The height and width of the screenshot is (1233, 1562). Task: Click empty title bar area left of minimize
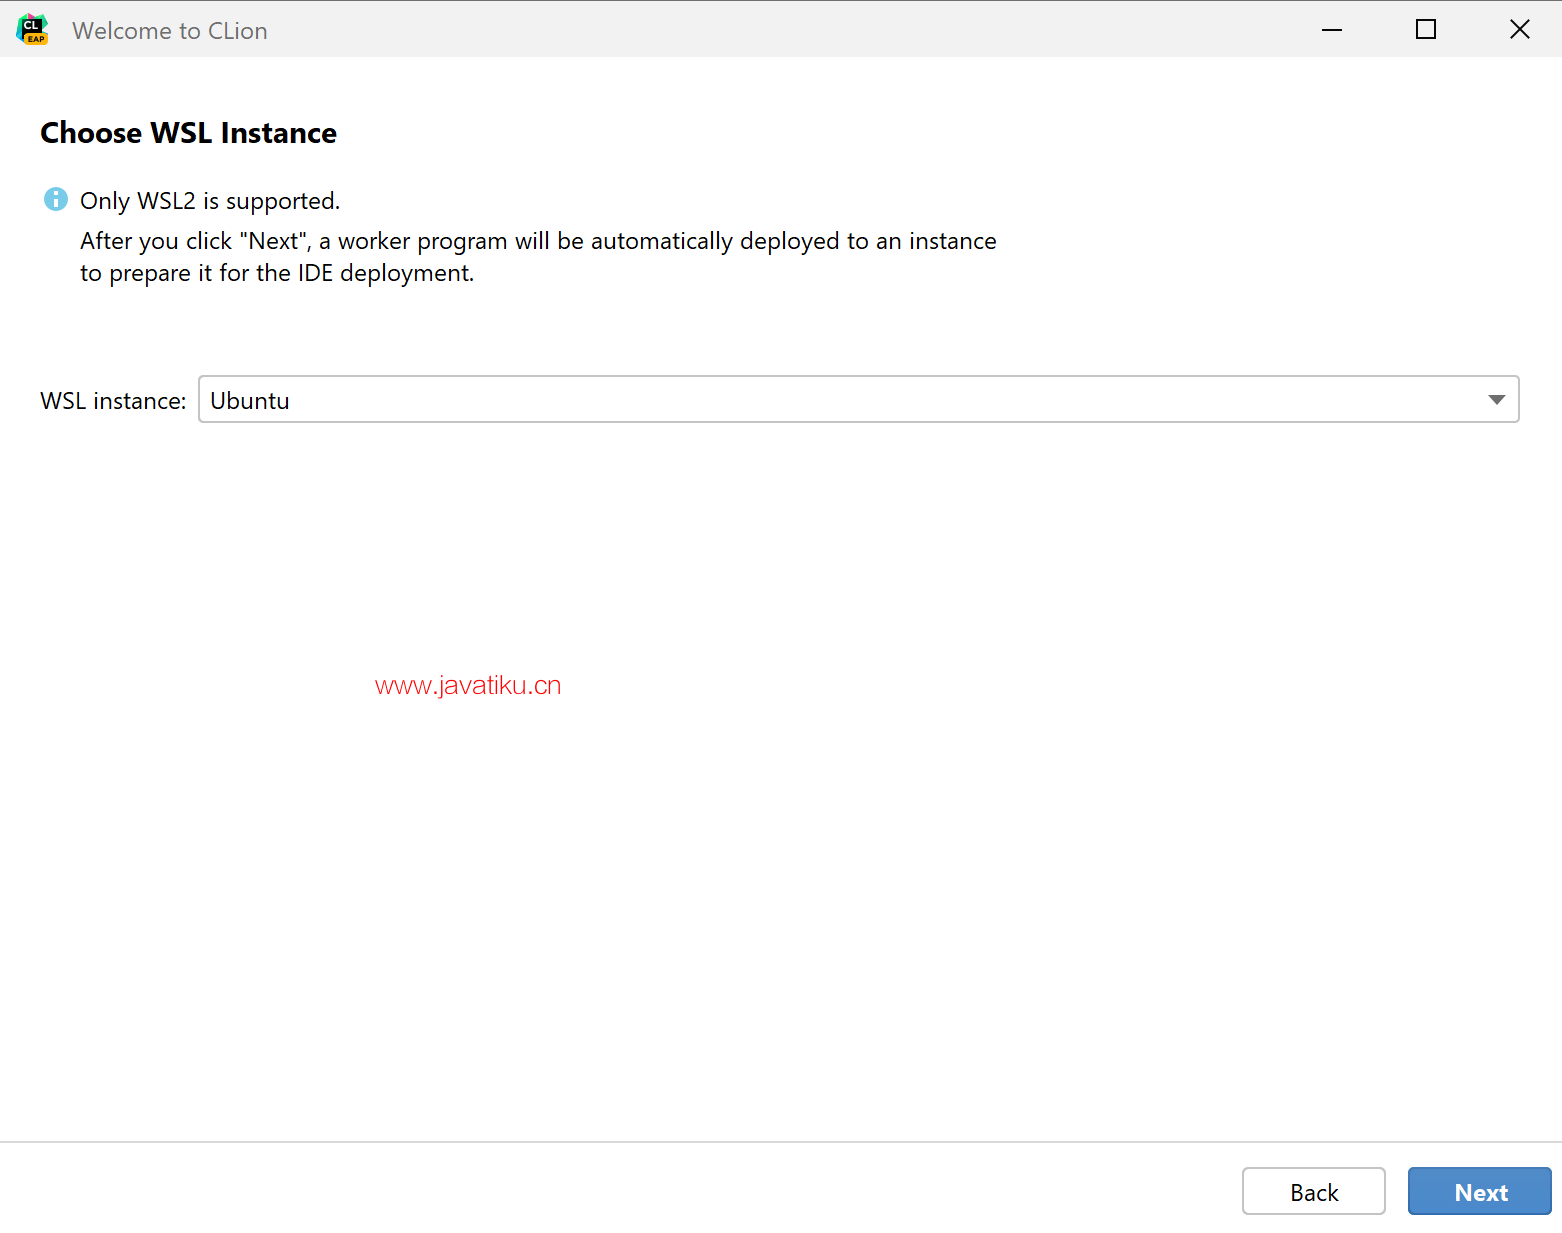tap(800, 30)
